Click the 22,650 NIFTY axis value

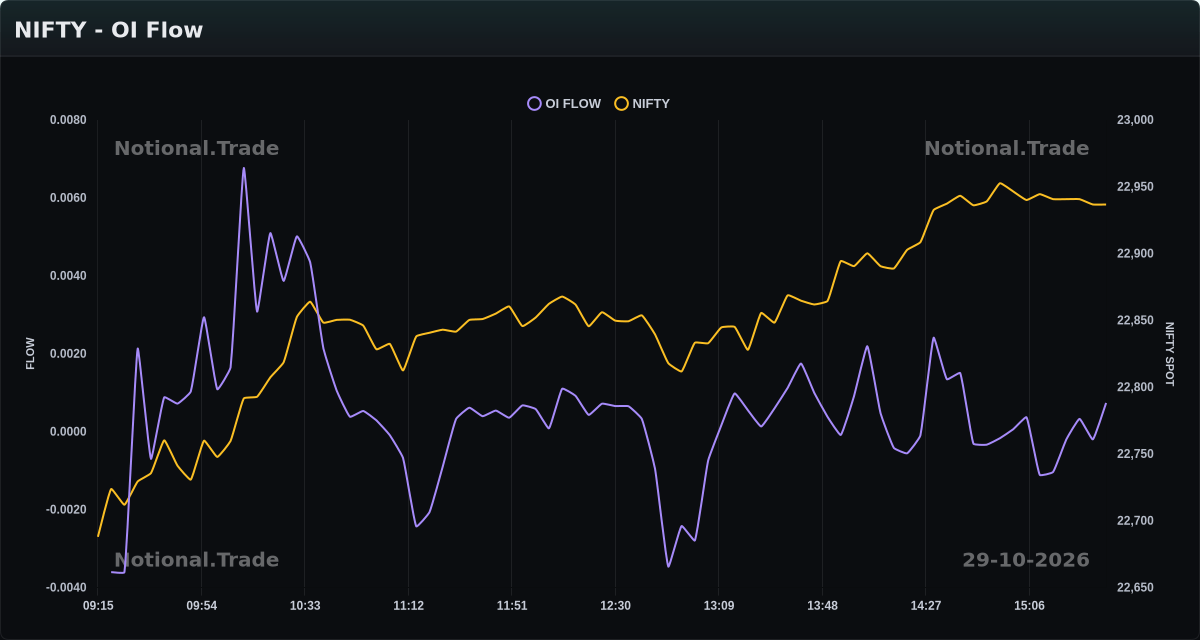[1135, 588]
